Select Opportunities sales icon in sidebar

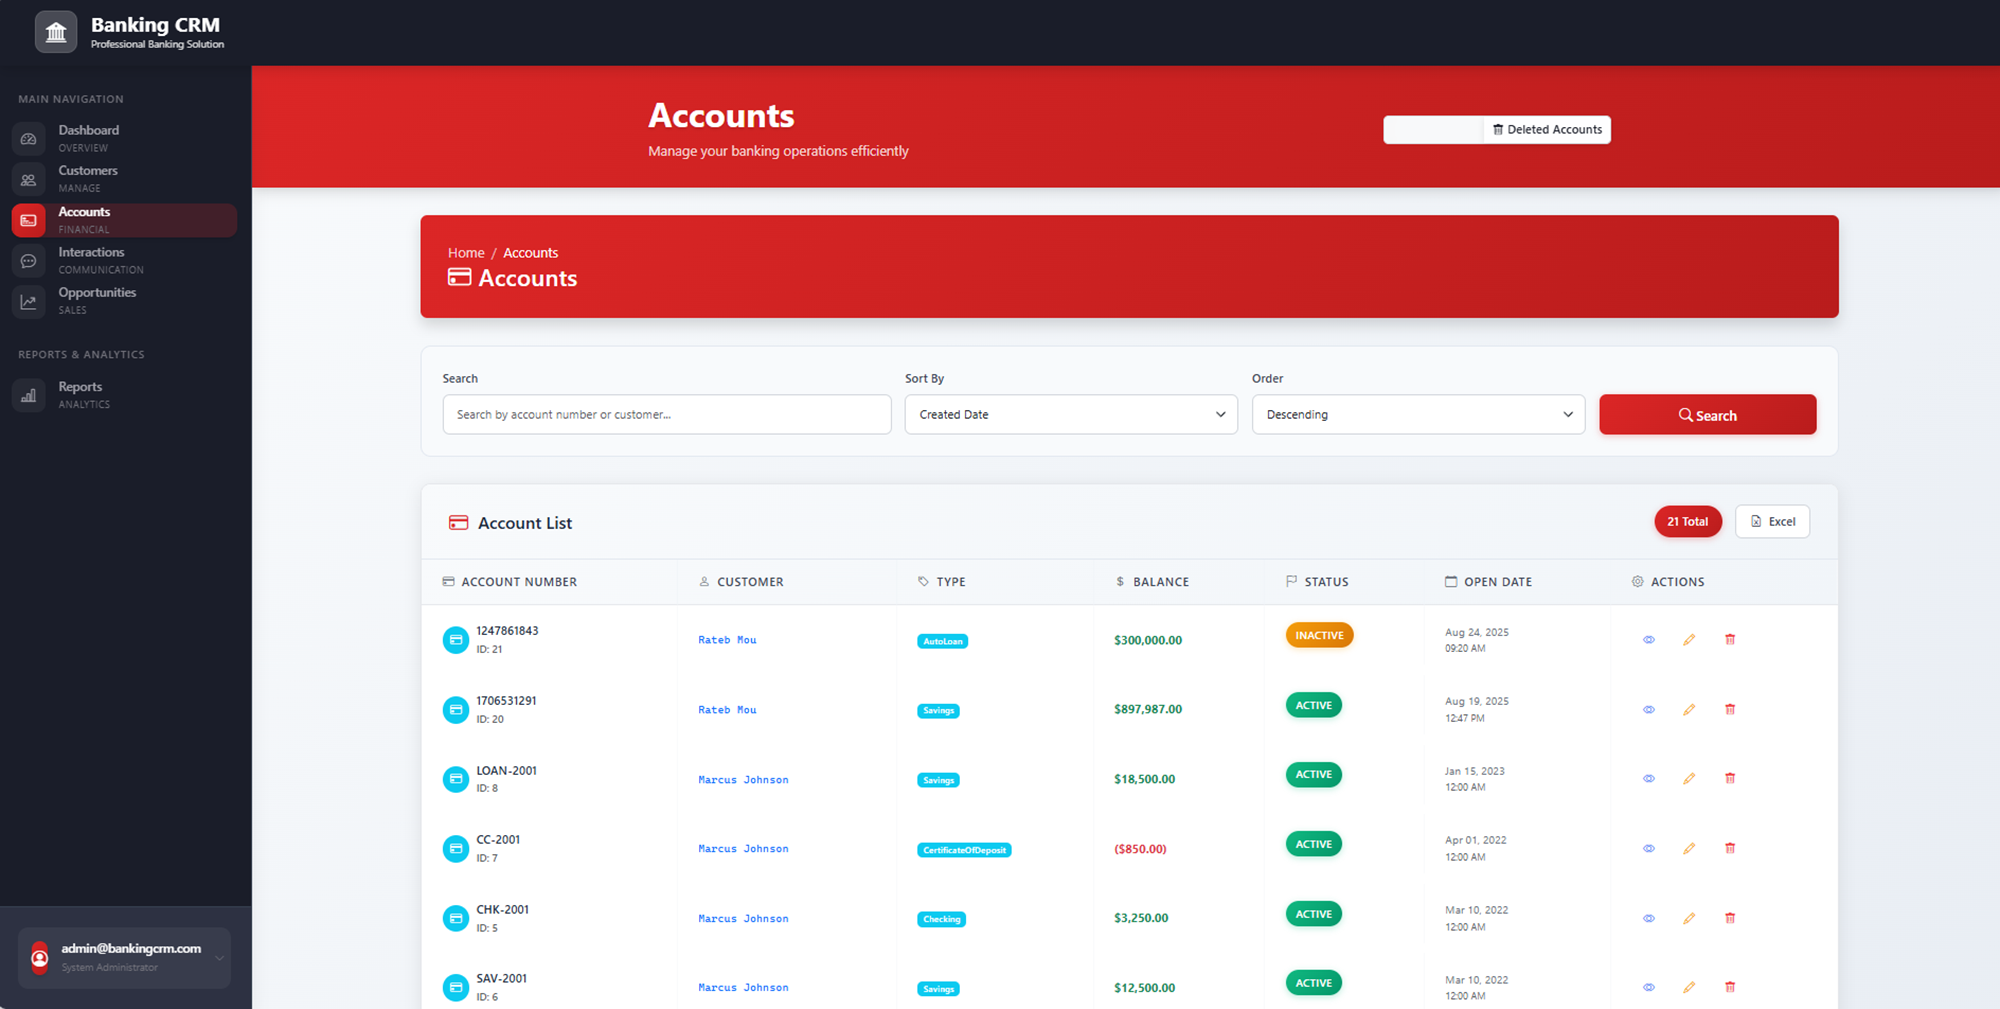pyautogui.click(x=28, y=300)
